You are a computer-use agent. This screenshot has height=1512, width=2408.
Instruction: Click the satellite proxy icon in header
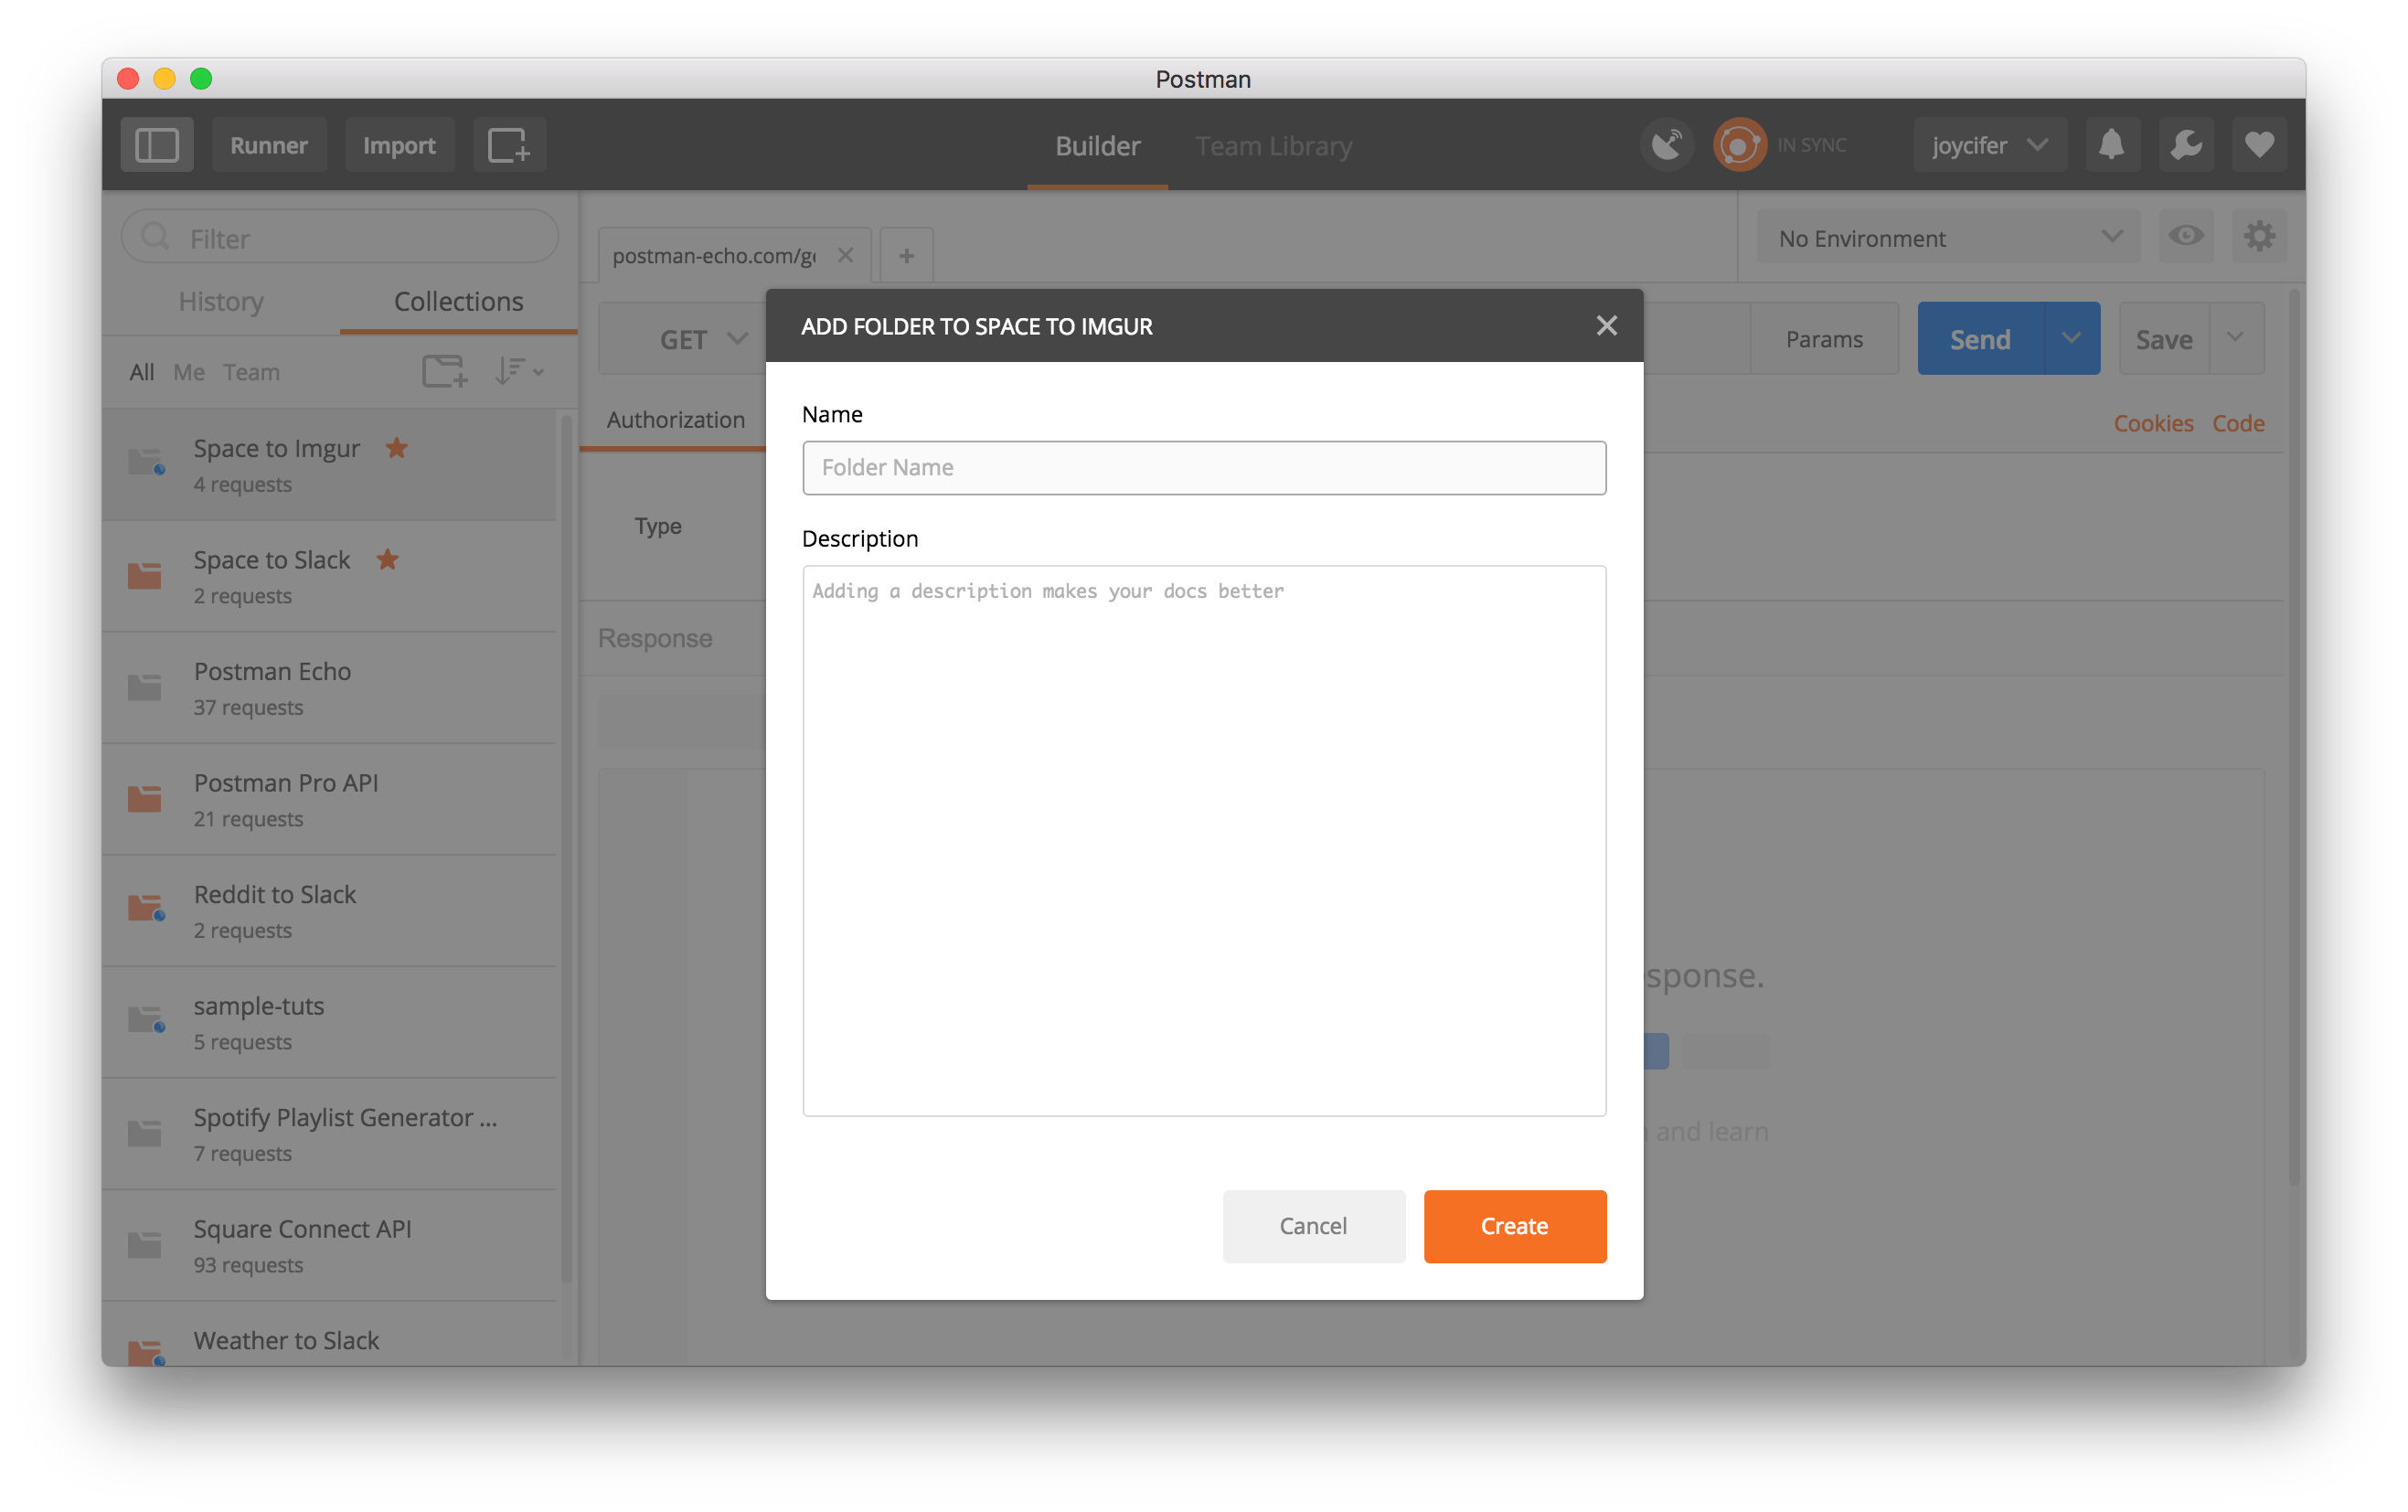pos(1666,144)
